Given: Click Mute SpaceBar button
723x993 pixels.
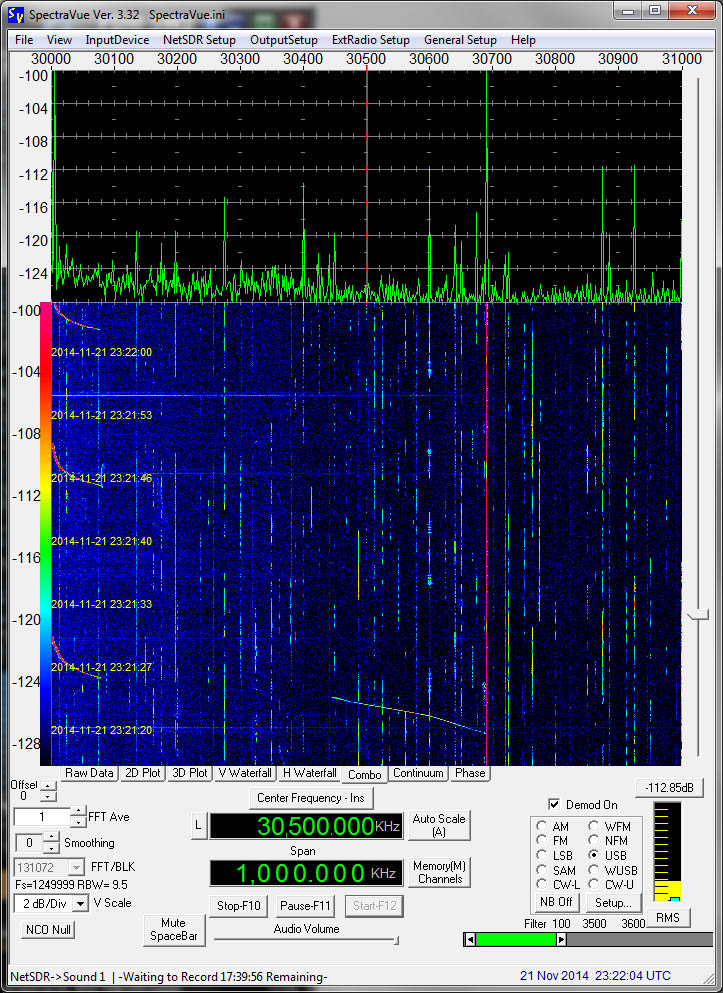Looking at the screenshot, I should [173, 930].
